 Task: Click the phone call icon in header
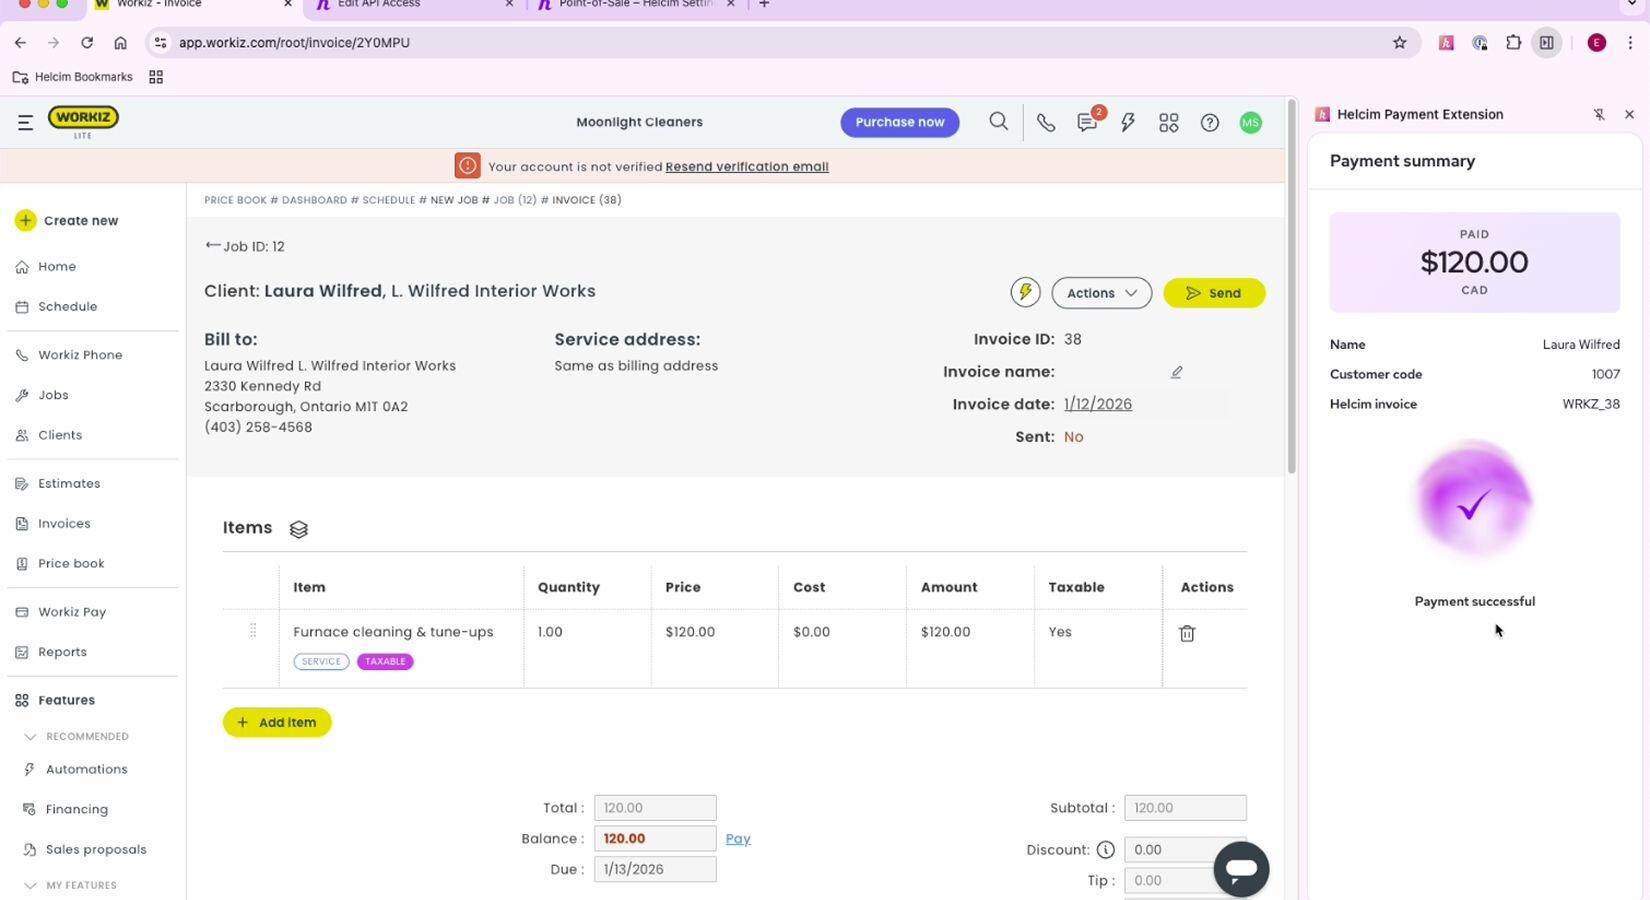tap(1045, 123)
